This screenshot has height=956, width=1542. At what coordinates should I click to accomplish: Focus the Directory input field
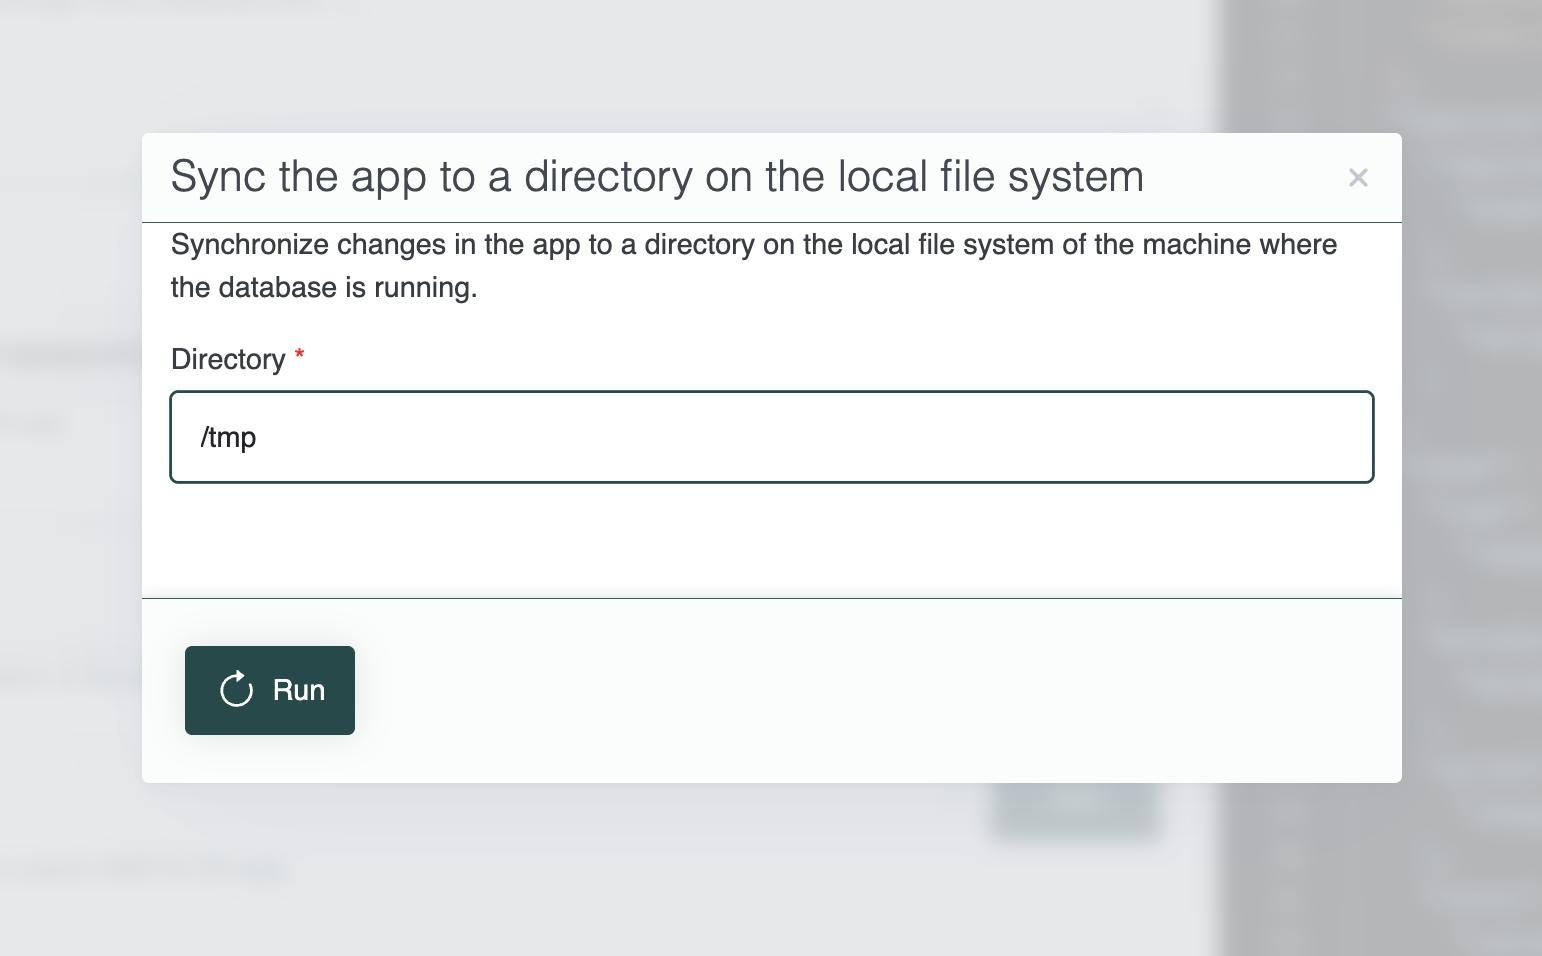pyautogui.click(x=772, y=437)
